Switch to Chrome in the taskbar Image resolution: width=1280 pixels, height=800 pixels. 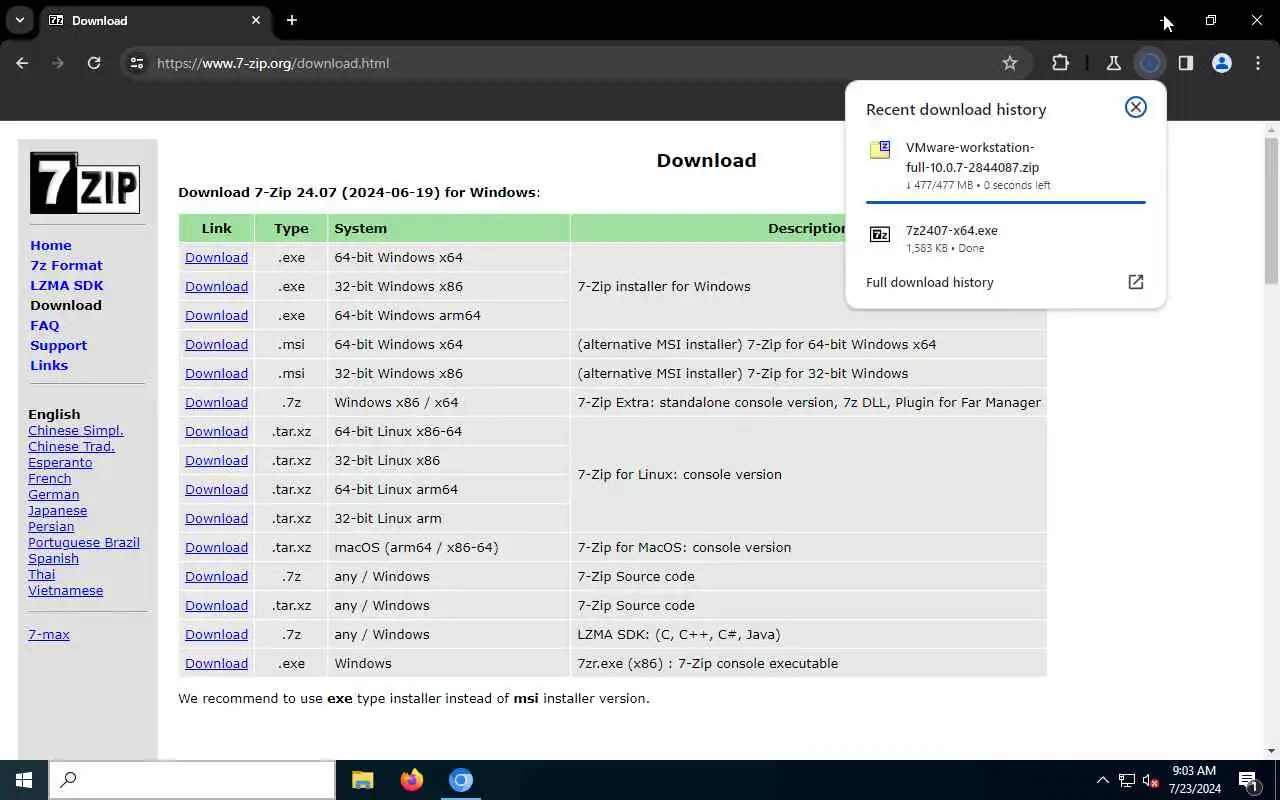coord(460,780)
